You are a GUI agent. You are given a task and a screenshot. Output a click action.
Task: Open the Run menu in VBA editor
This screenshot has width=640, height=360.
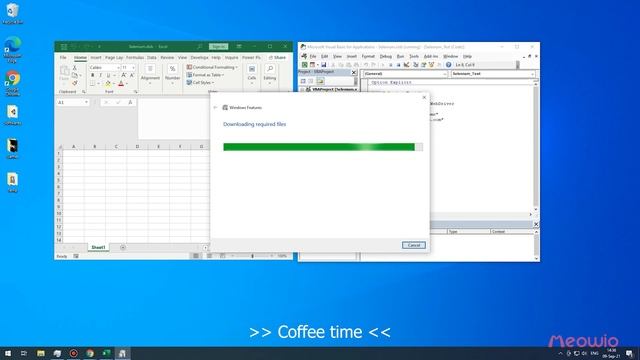400,56
